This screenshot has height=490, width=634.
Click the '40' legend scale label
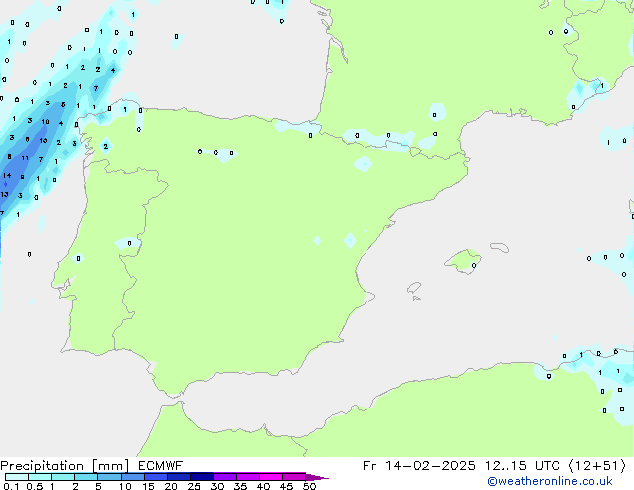[263, 486]
